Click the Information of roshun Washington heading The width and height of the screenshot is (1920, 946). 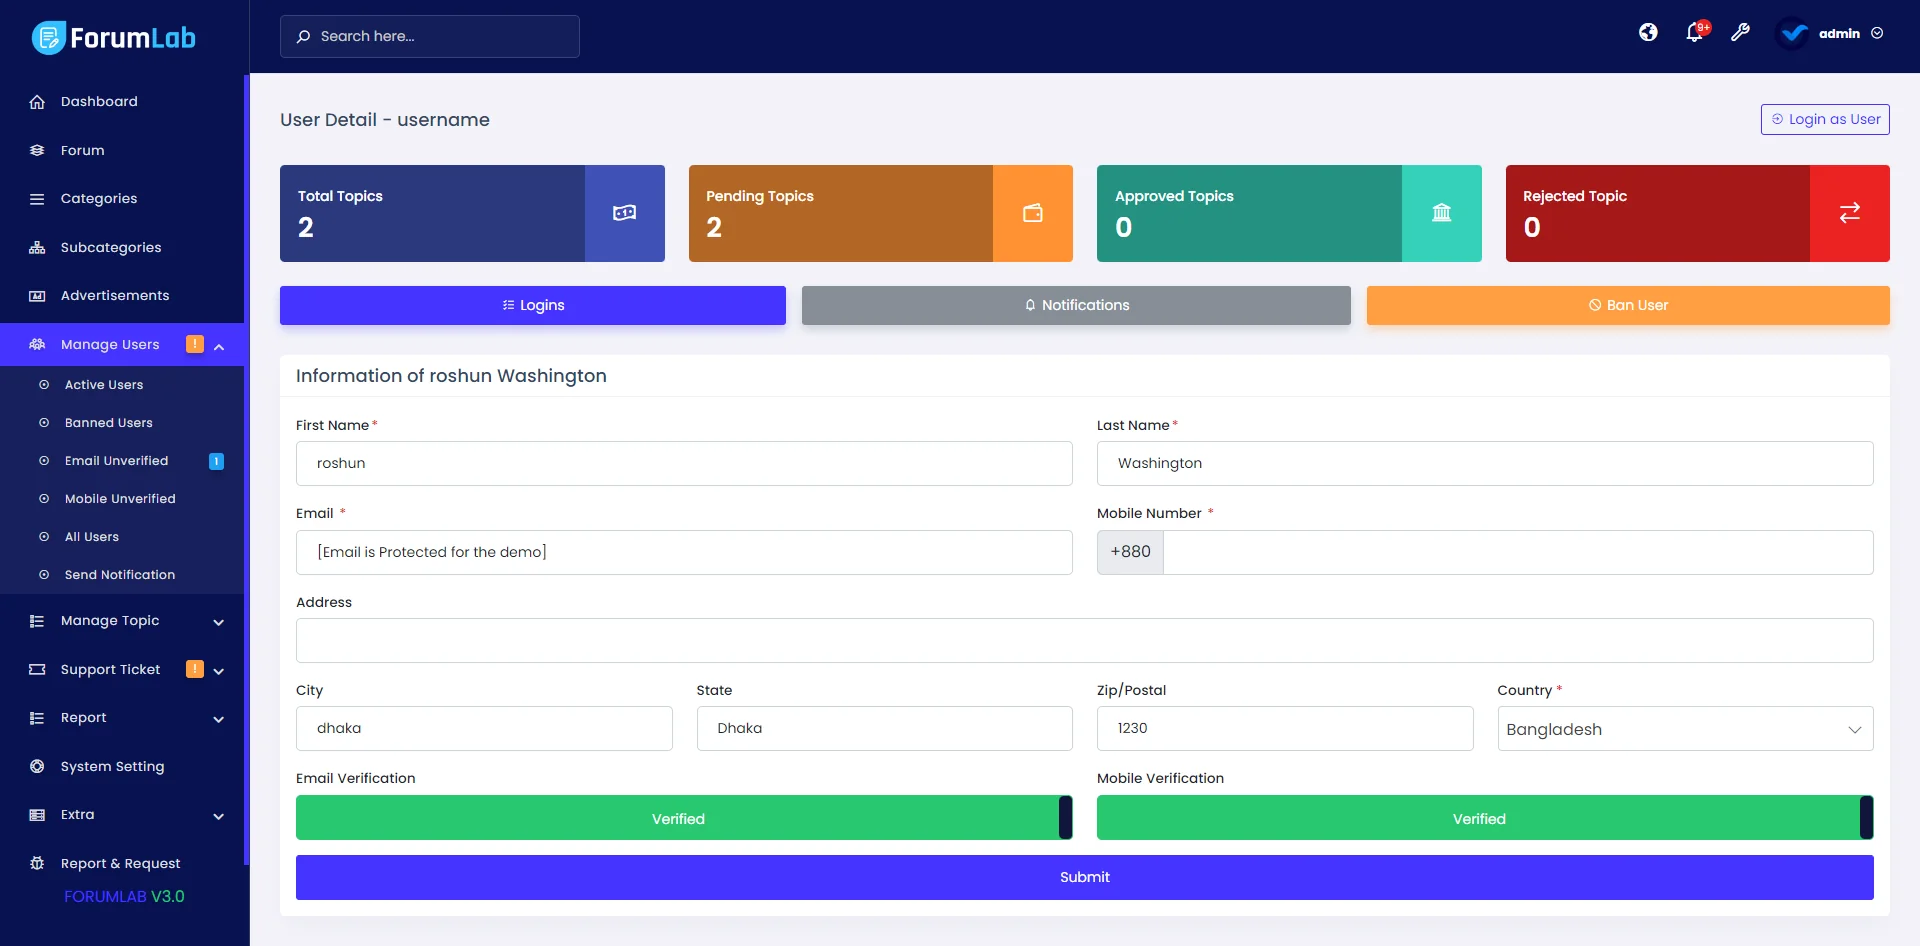coord(451,376)
